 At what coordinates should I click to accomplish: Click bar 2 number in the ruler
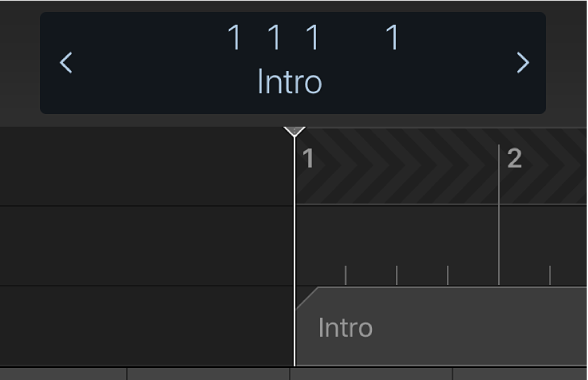[x=514, y=159]
